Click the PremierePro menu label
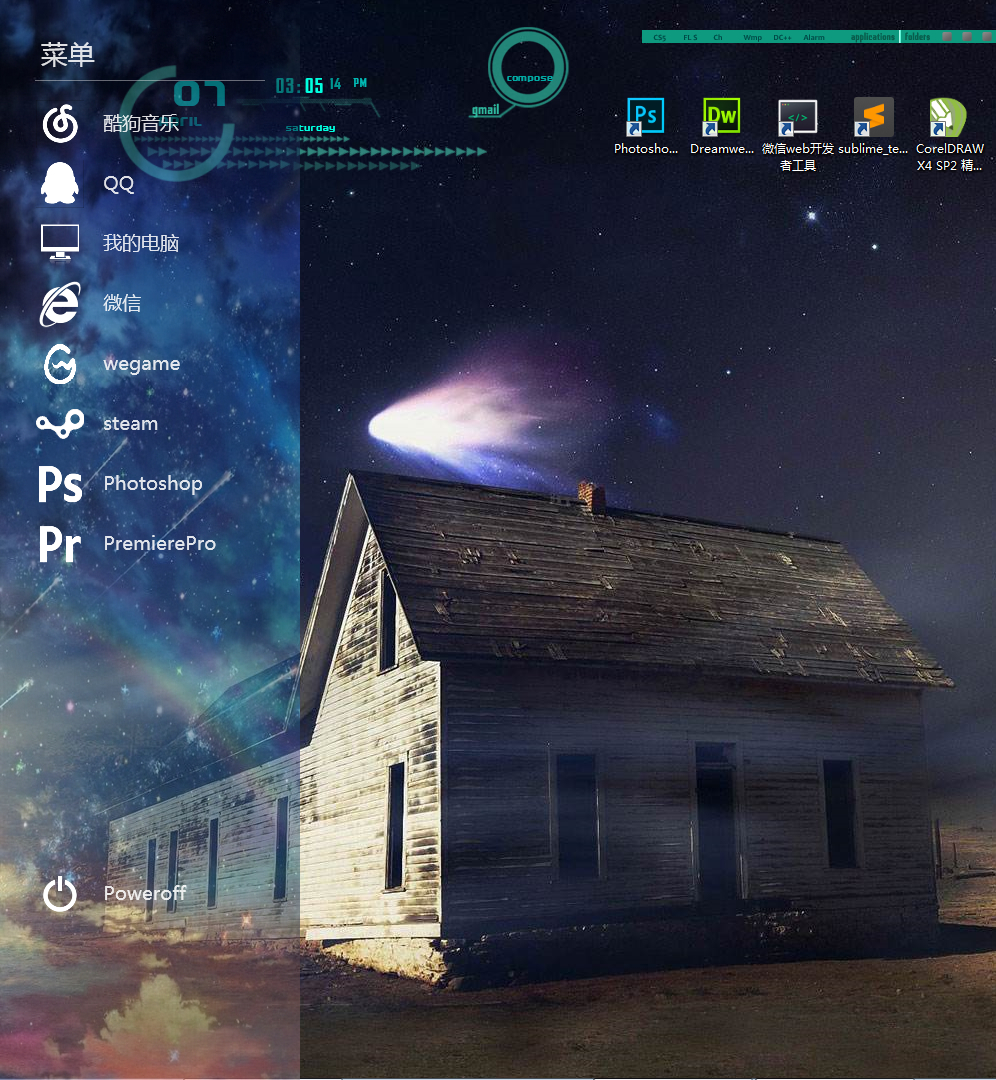 pos(160,543)
